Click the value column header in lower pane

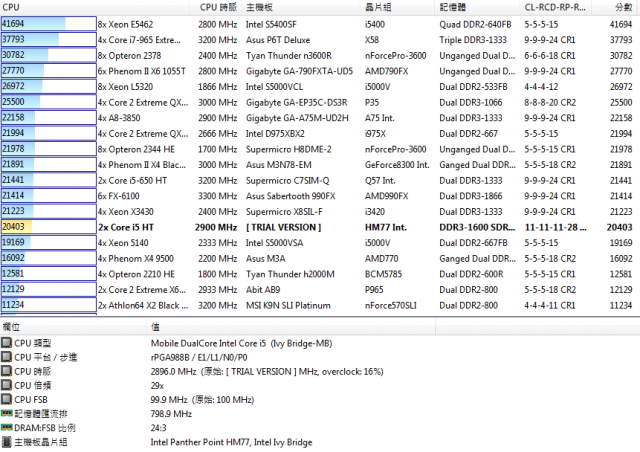[x=291, y=327]
